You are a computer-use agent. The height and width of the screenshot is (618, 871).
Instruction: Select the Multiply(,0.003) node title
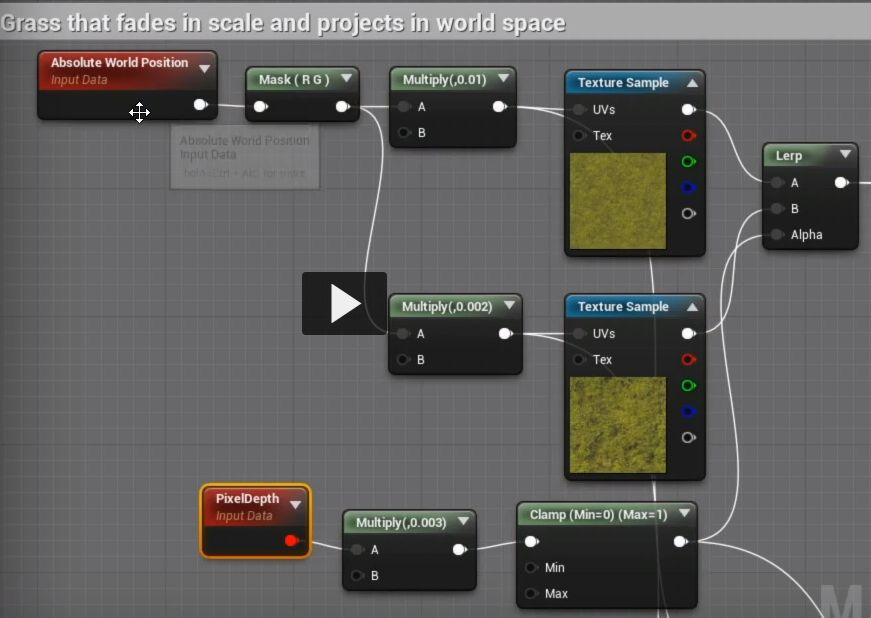(x=401, y=522)
